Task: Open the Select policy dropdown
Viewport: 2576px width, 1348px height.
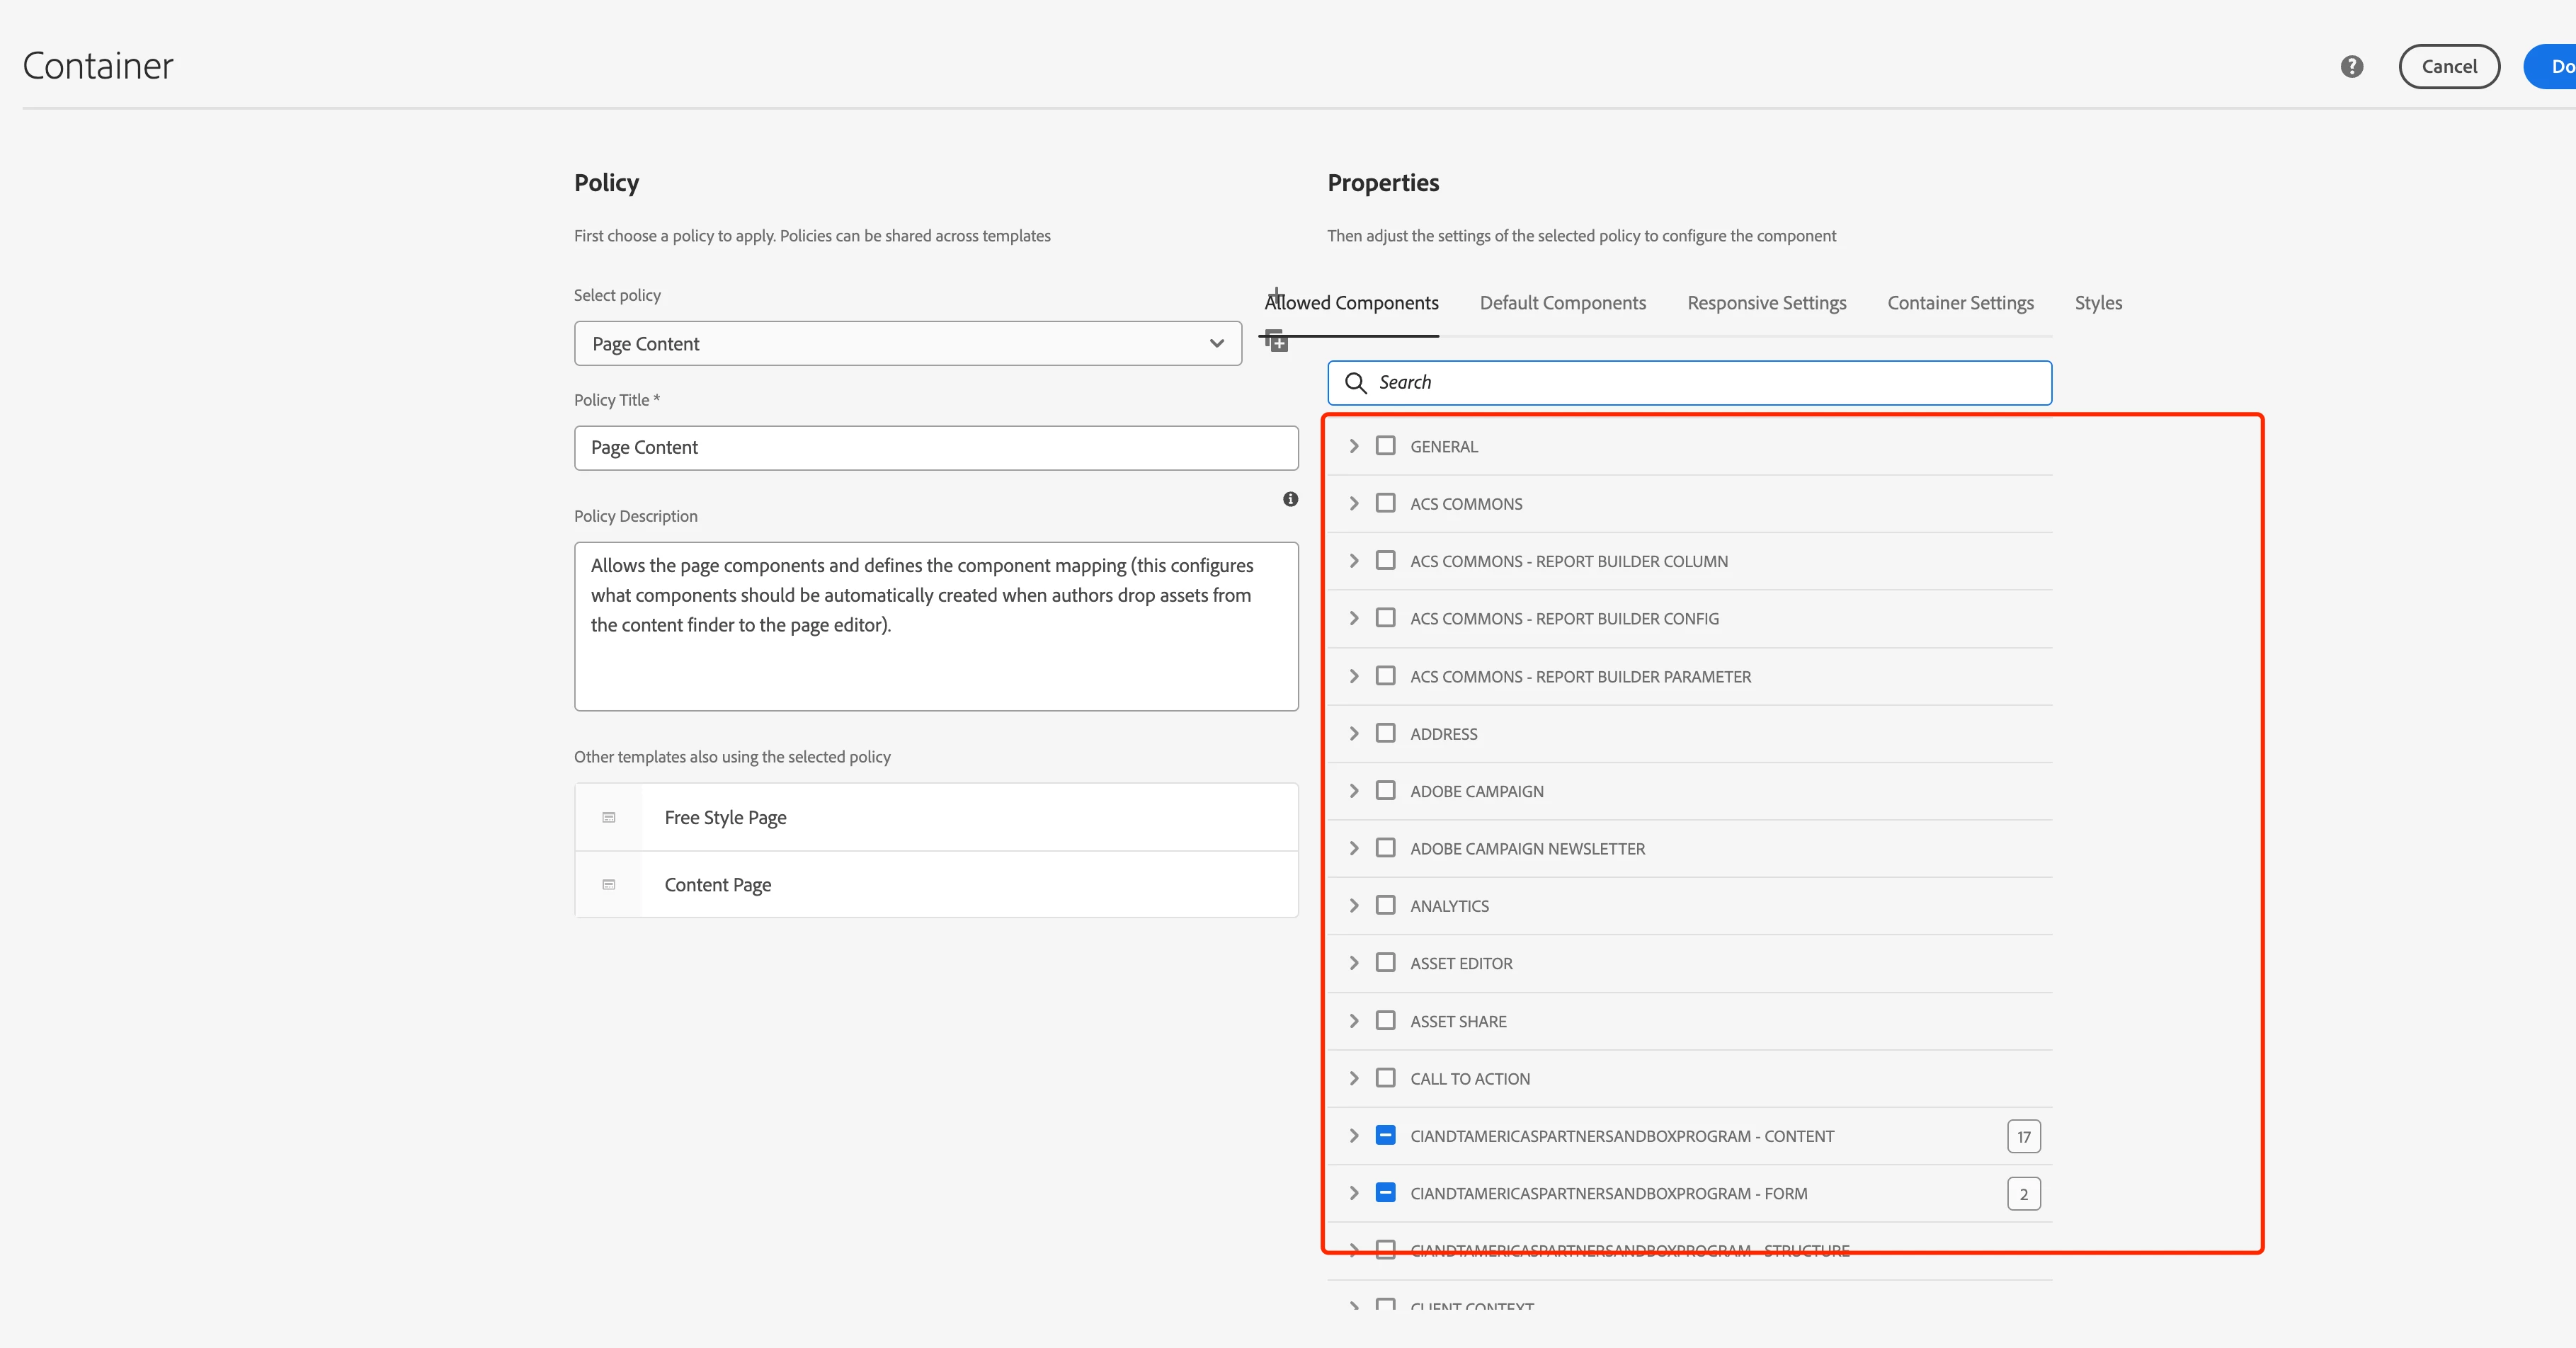Action: point(907,343)
